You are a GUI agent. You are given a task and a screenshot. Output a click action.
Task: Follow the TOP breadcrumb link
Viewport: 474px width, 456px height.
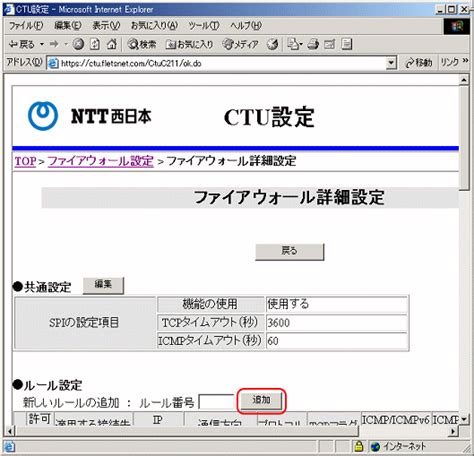coord(25,161)
